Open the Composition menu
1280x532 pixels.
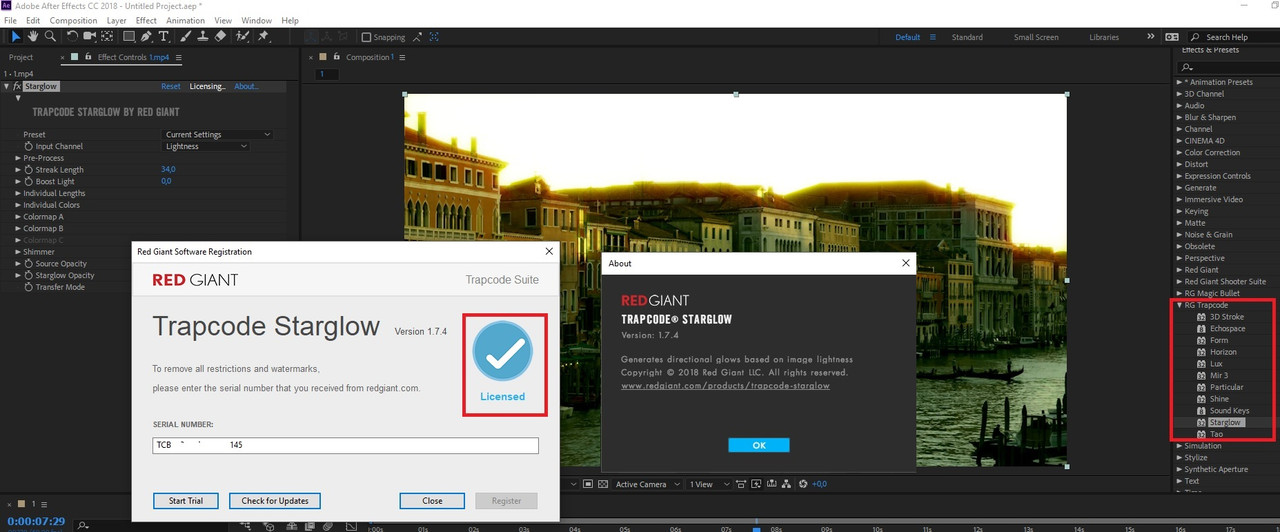73,20
